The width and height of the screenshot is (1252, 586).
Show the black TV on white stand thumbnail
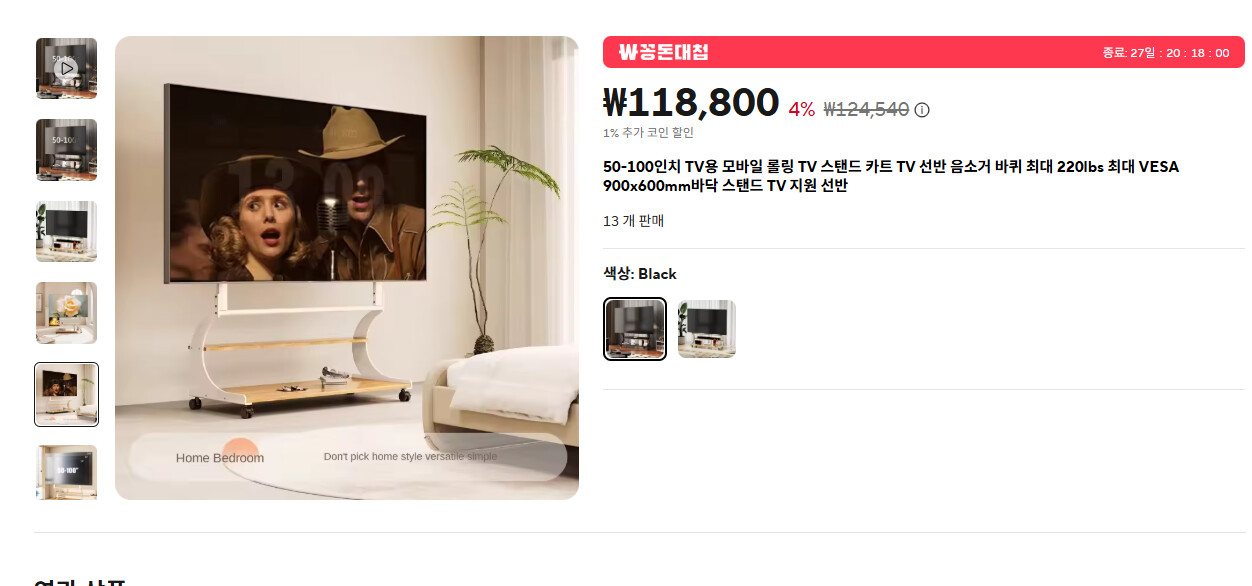point(66,231)
